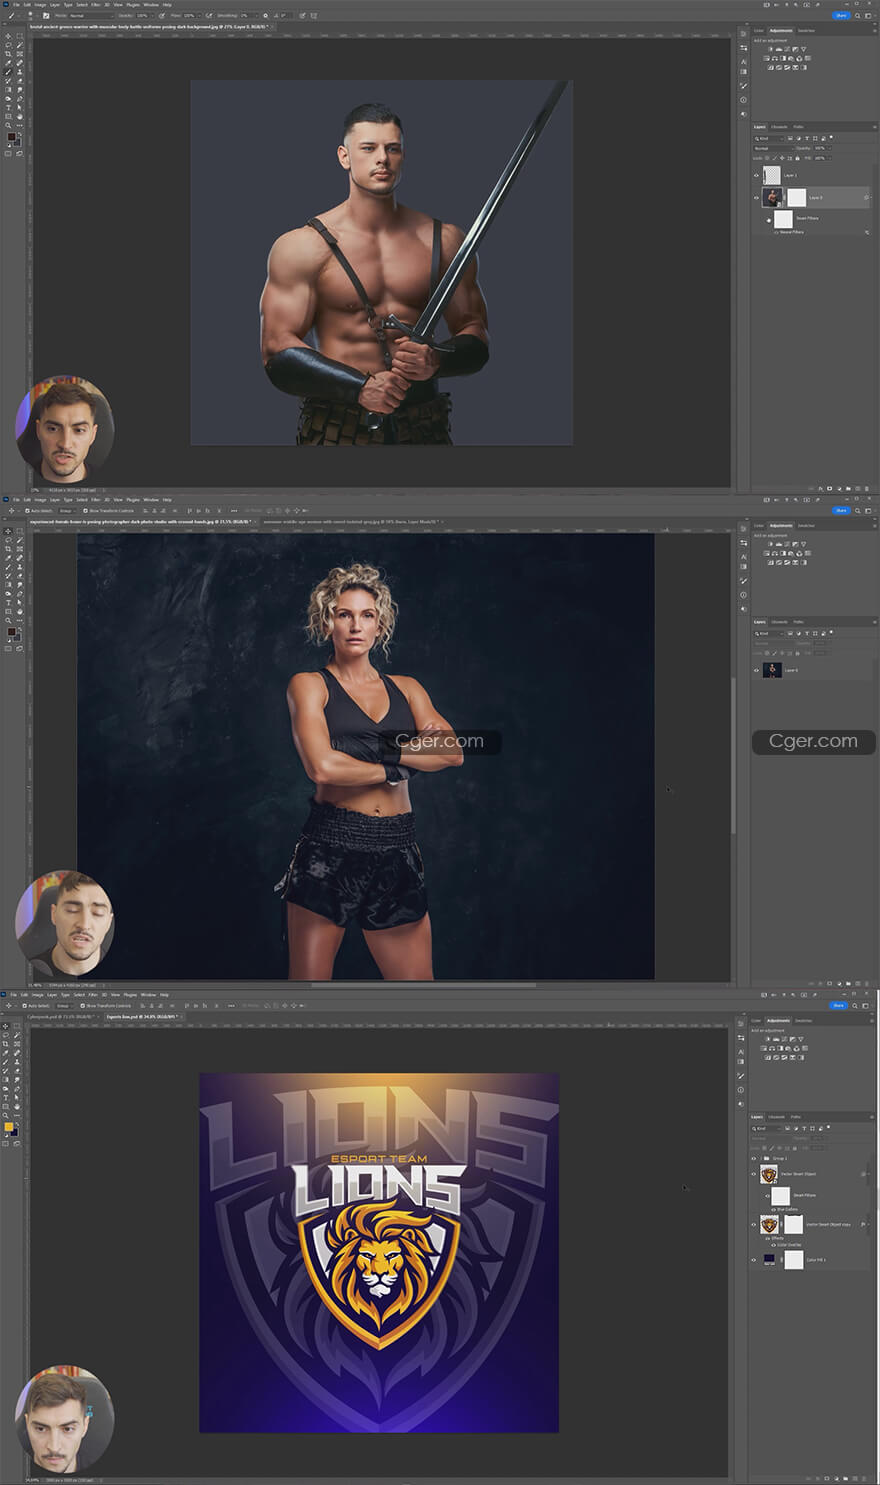This screenshot has width=880, height=1485.
Task: Select the Crop tool in the gladiator window
Action: coord(9,54)
